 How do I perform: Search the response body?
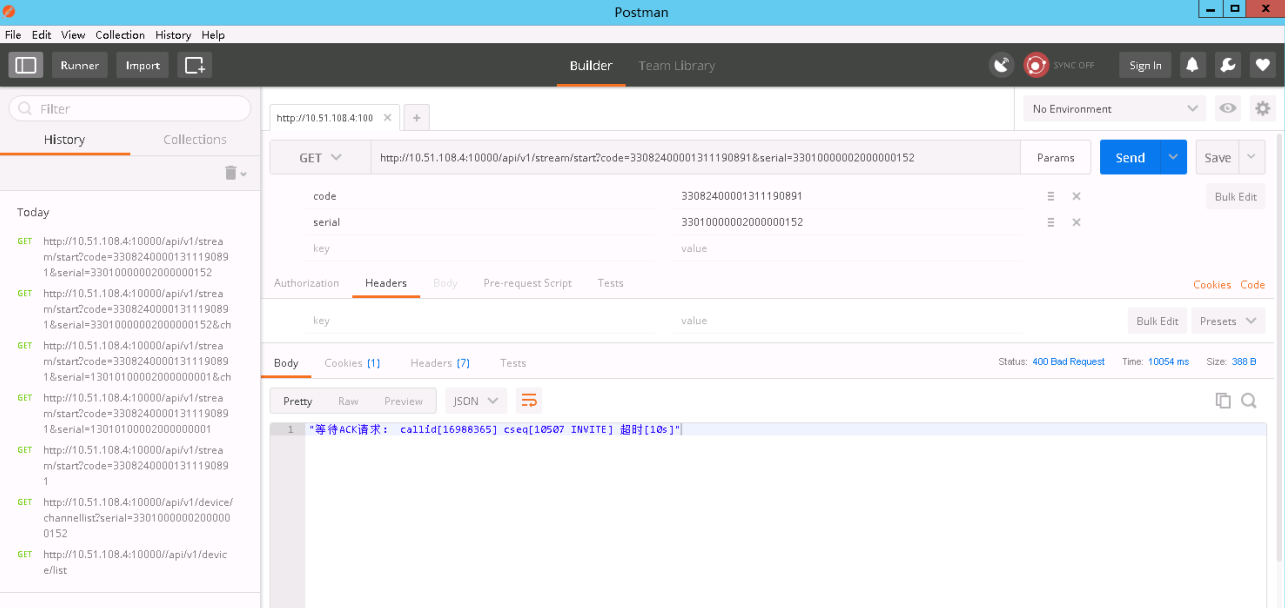[1249, 400]
